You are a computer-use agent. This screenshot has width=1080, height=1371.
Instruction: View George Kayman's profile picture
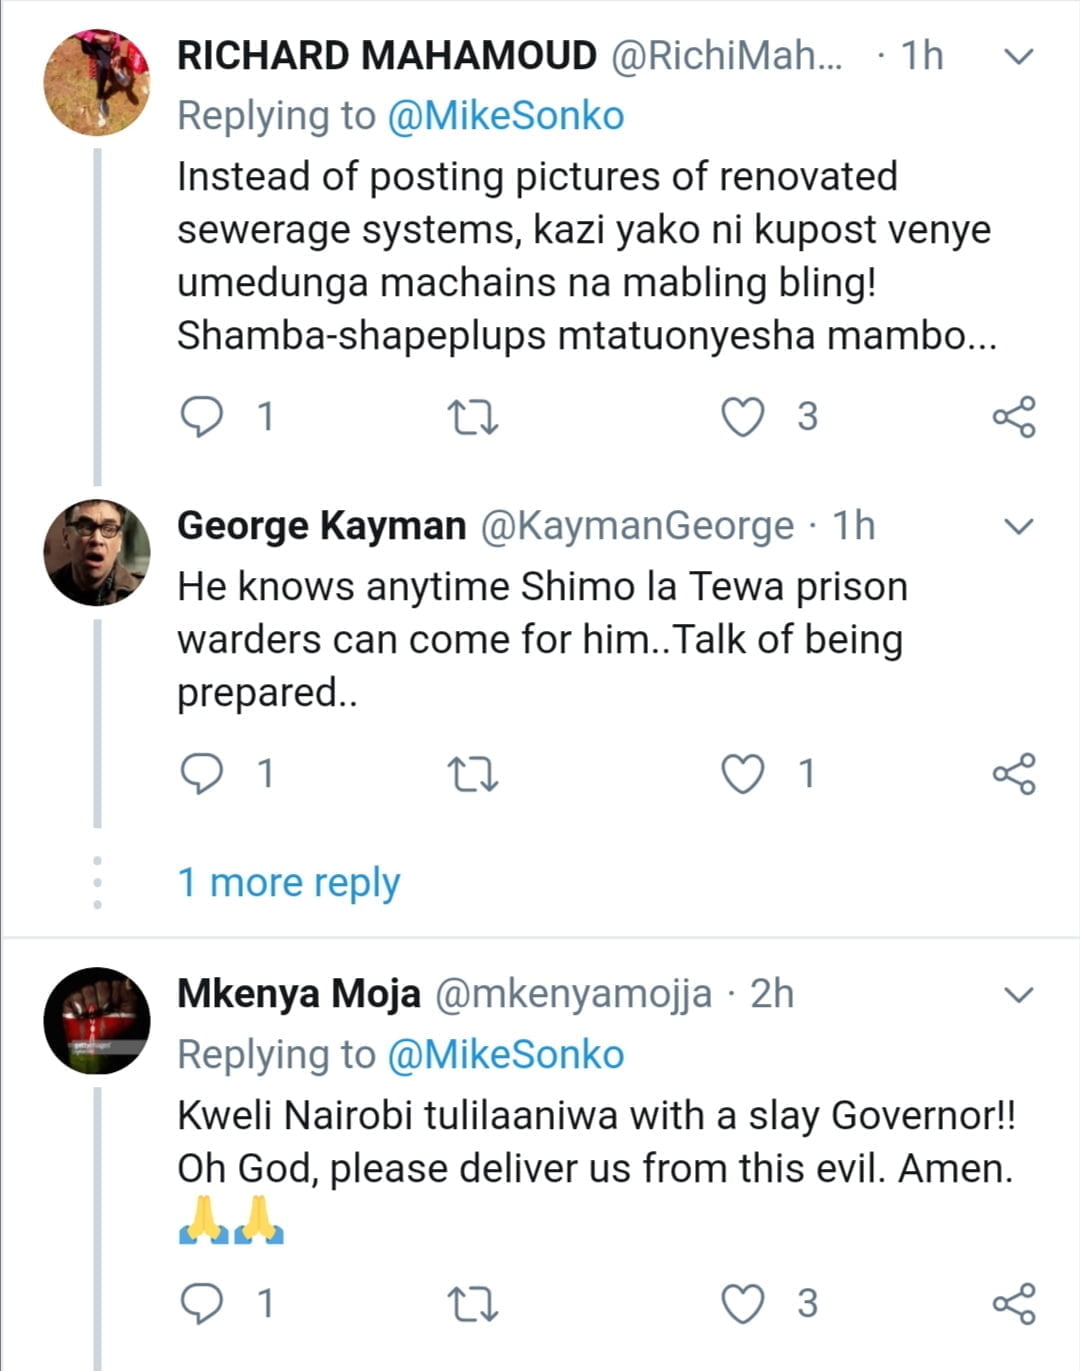97,552
